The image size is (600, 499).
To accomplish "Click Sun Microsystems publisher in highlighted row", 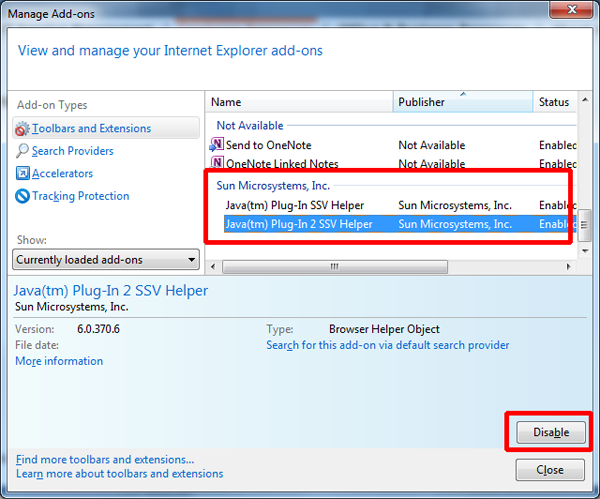I will tap(455, 224).
